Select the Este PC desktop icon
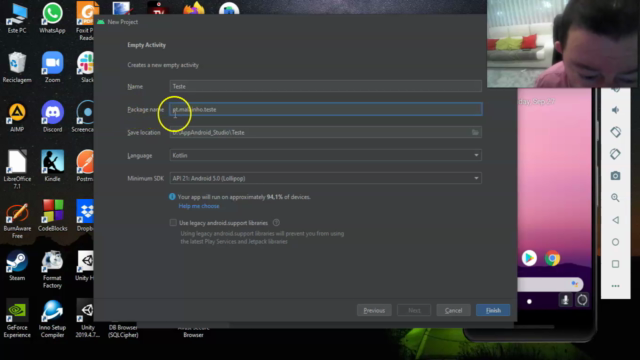Viewport: 640px width, 360px height. [17, 18]
